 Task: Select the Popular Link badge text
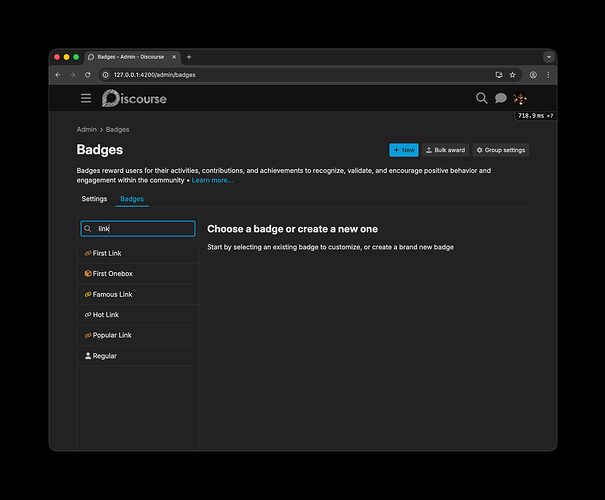[112, 335]
